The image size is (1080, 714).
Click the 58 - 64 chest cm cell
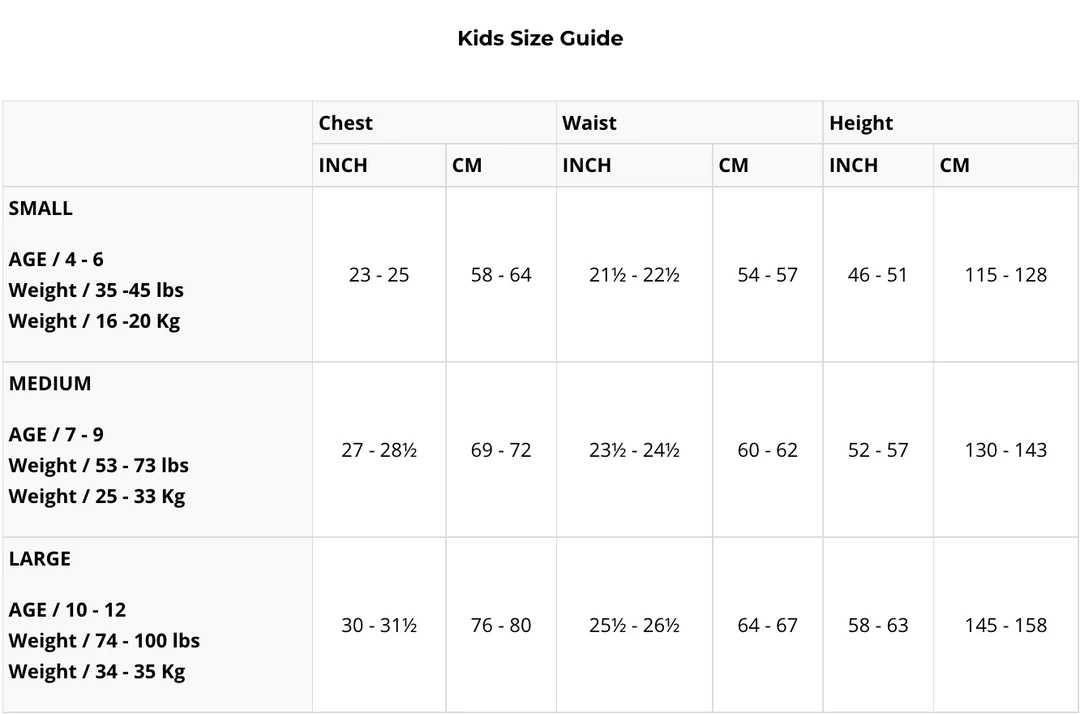[501, 275]
